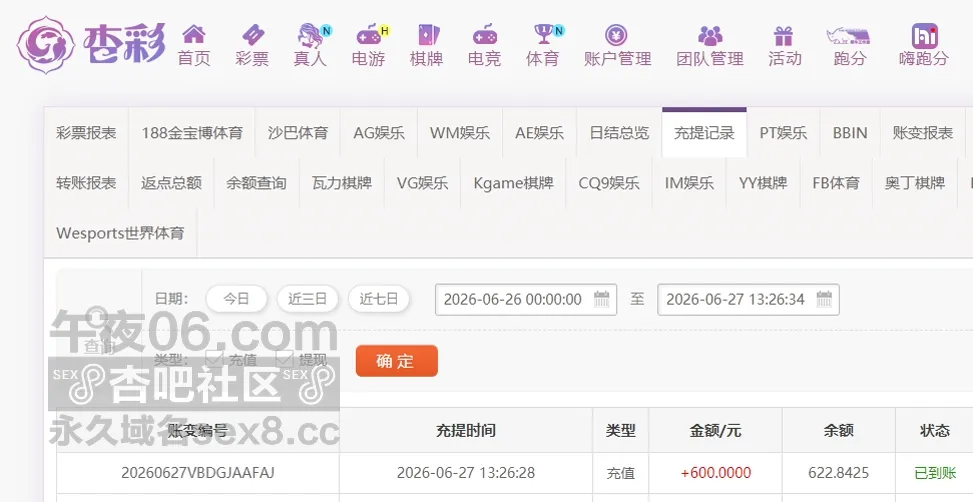This screenshot has height=502, width=973.
Task: Switch to 转账报表 tab
Action: click(x=86, y=182)
